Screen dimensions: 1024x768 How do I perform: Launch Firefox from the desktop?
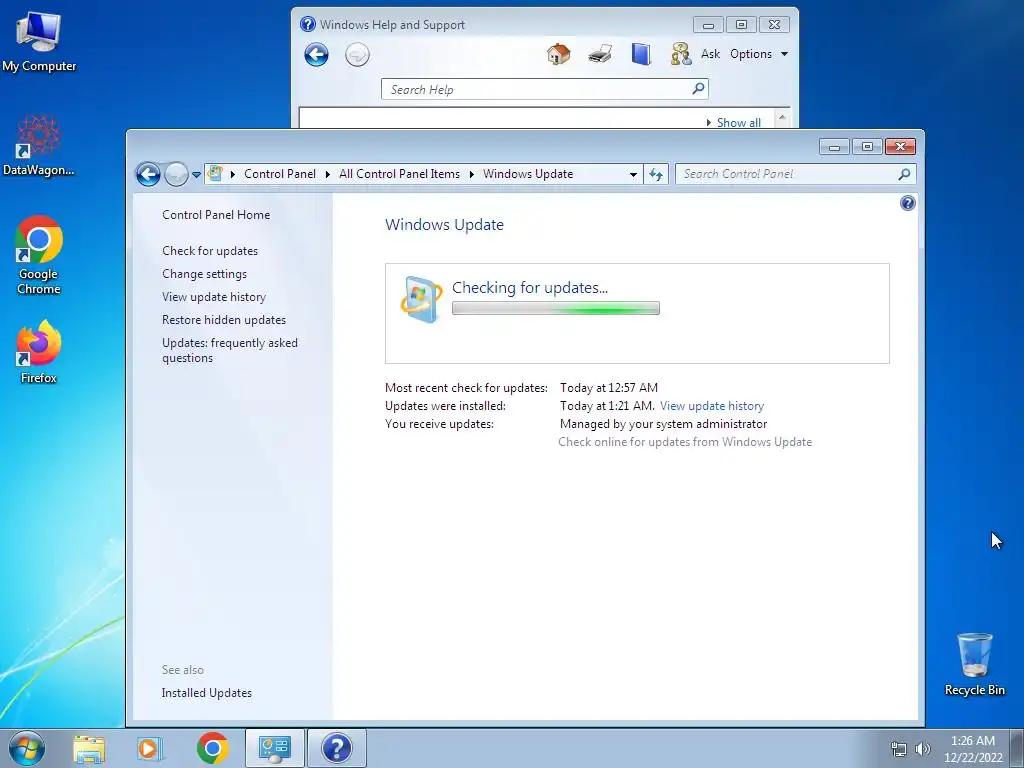click(39, 351)
